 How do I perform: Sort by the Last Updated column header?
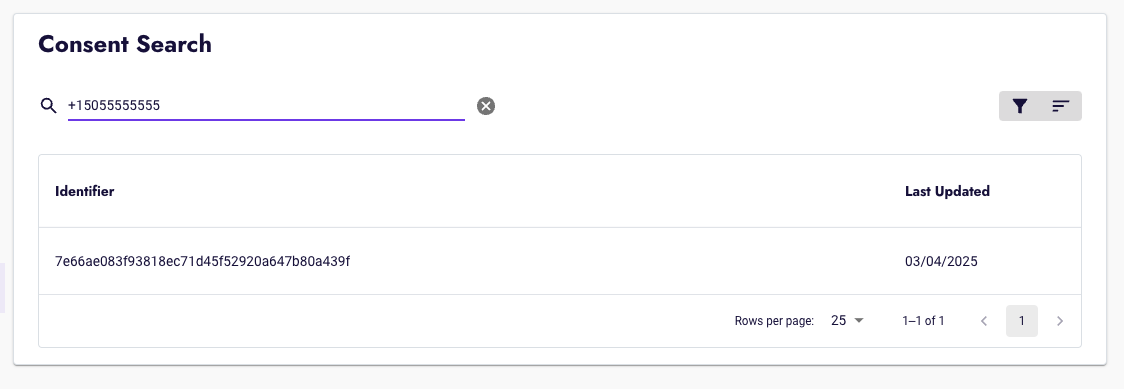[x=947, y=191]
